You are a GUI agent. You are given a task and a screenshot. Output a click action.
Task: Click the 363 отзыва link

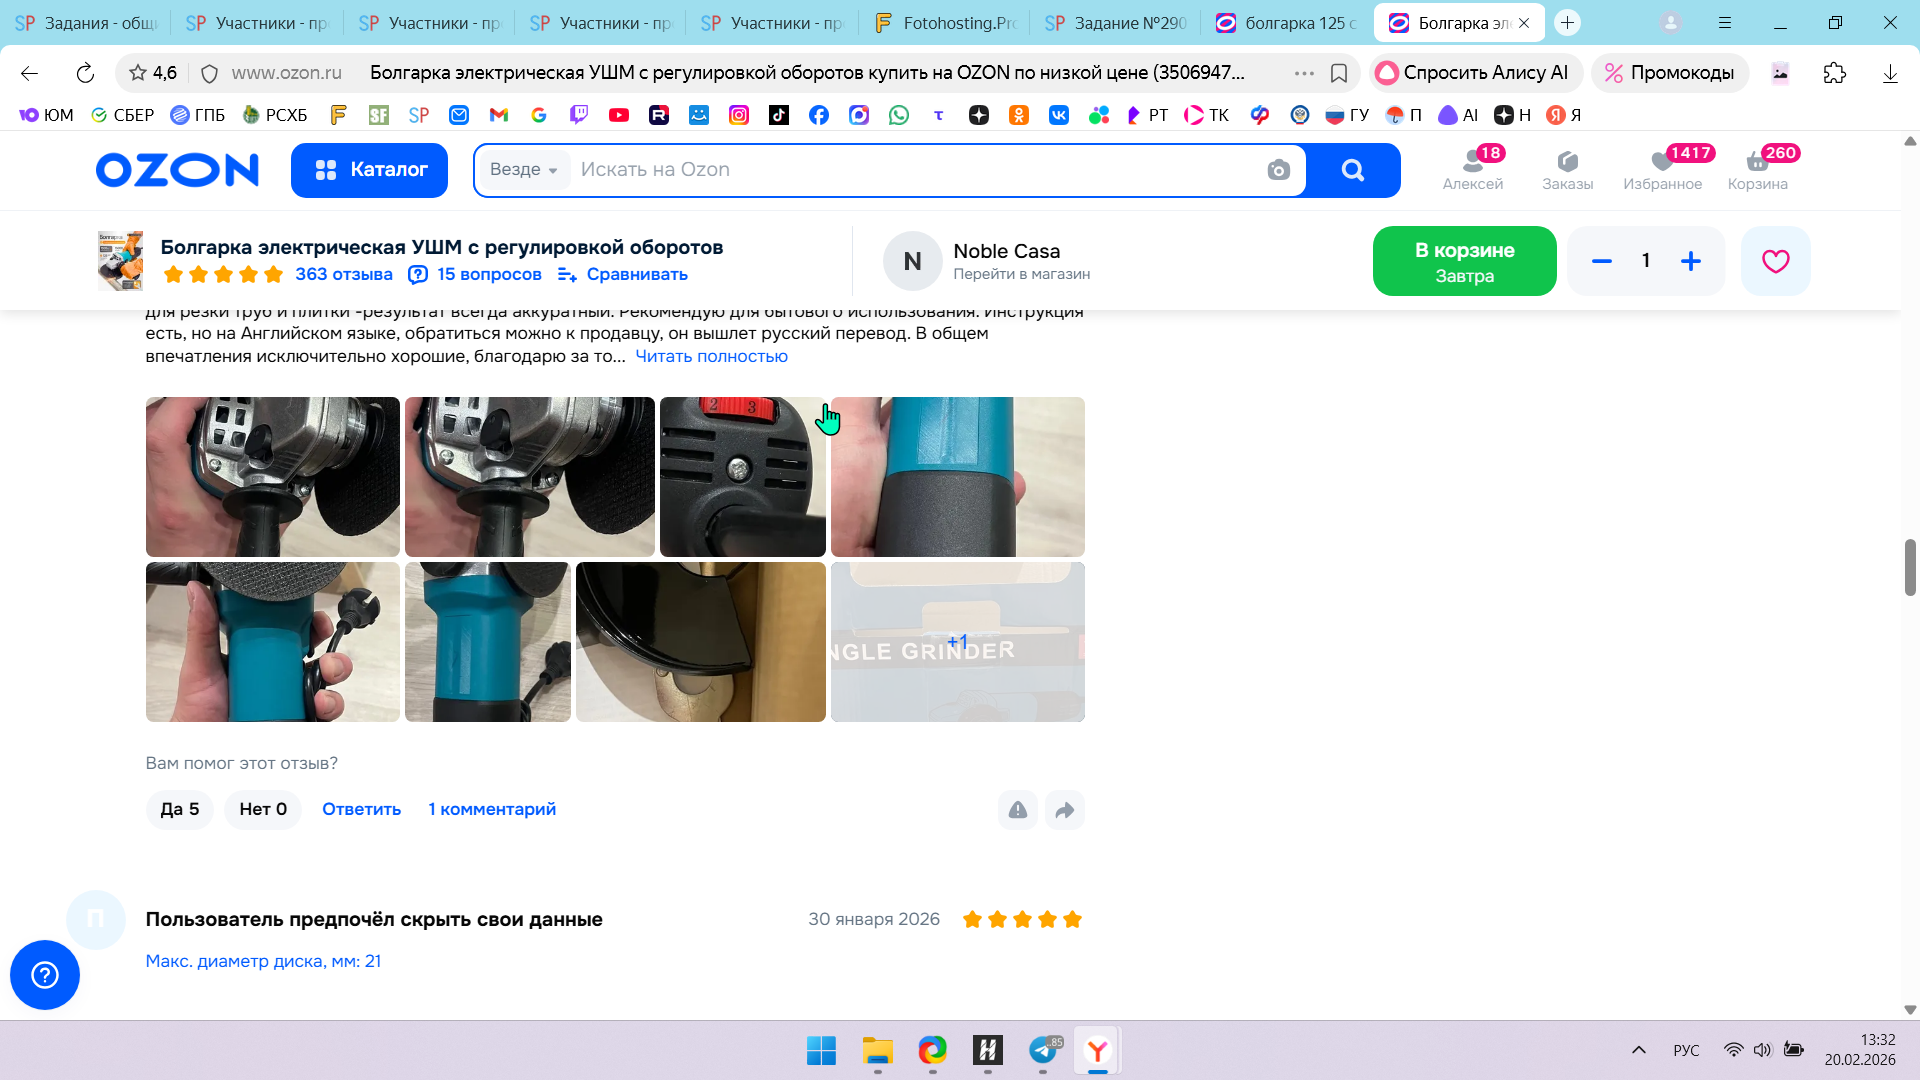tap(343, 274)
